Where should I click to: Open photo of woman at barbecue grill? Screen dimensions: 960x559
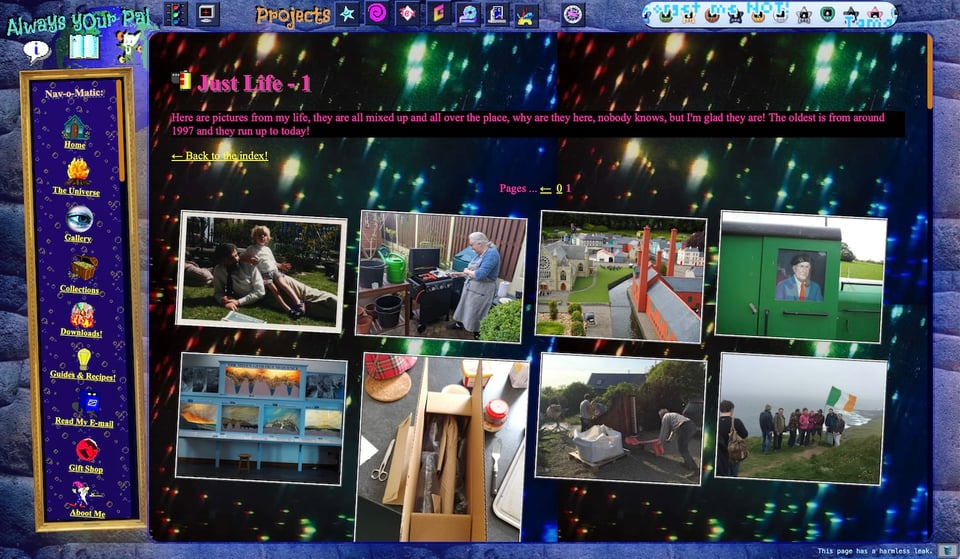441,276
